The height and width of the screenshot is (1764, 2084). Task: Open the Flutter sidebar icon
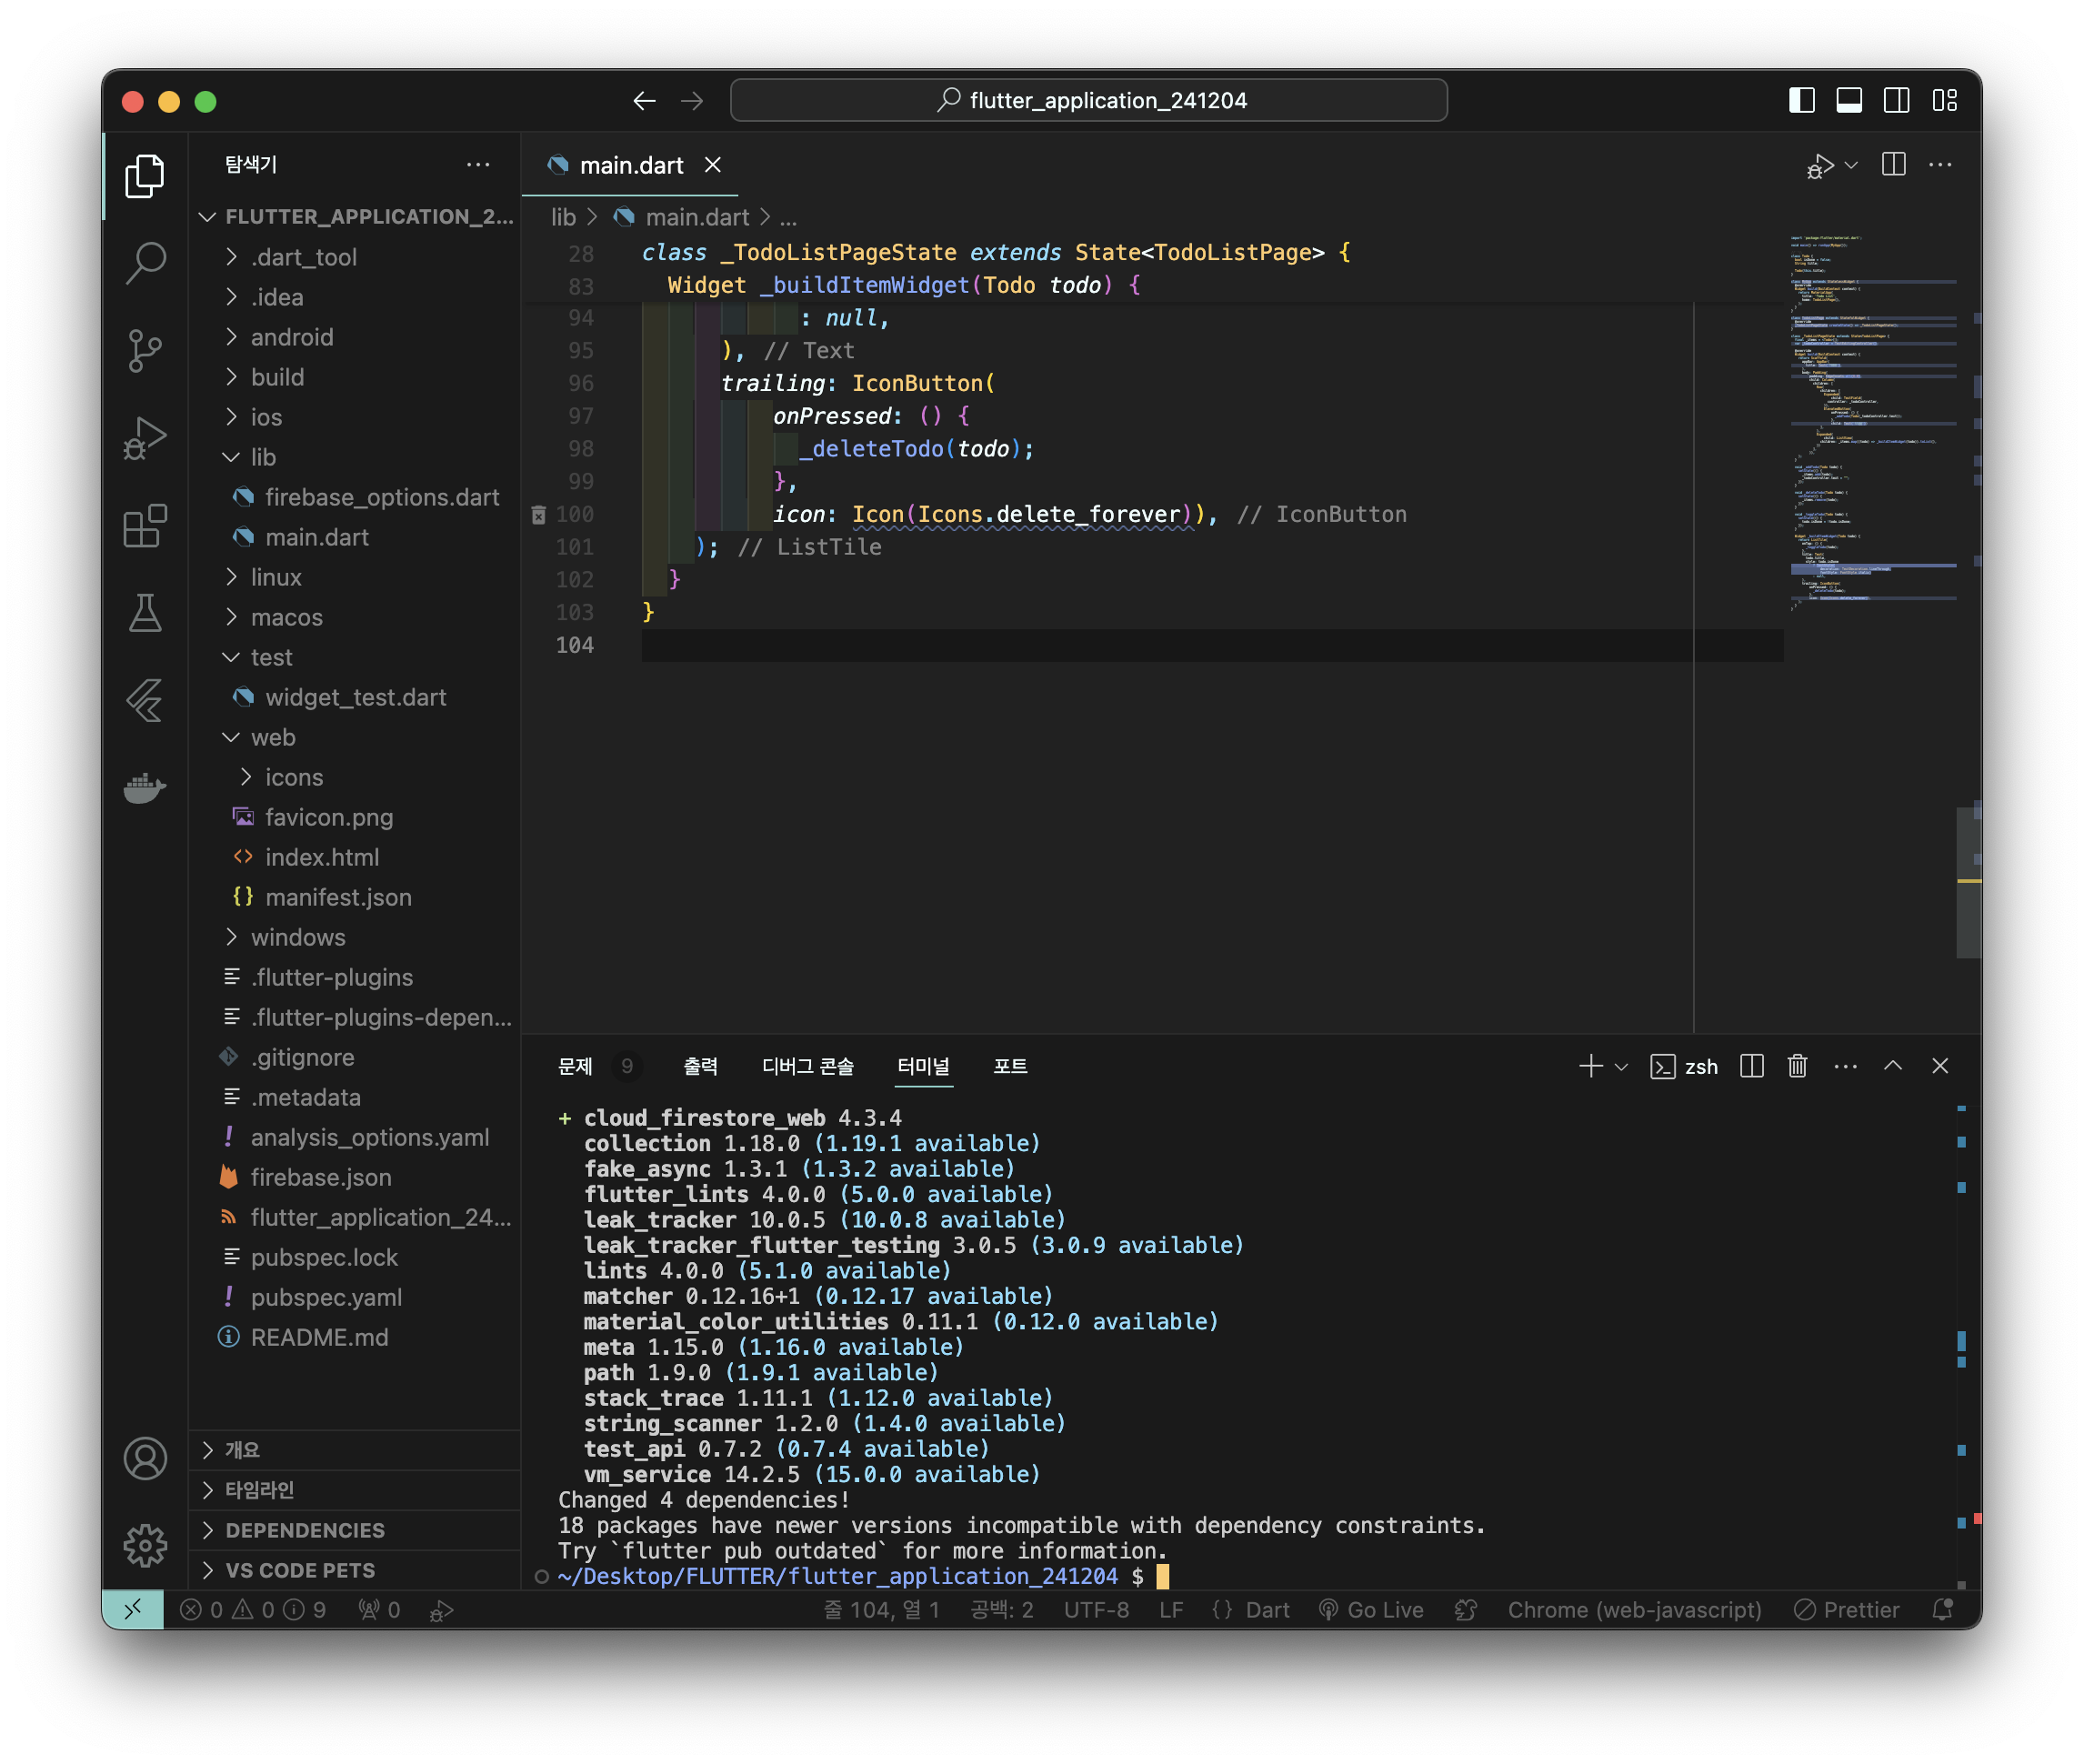[x=145, y=700]
